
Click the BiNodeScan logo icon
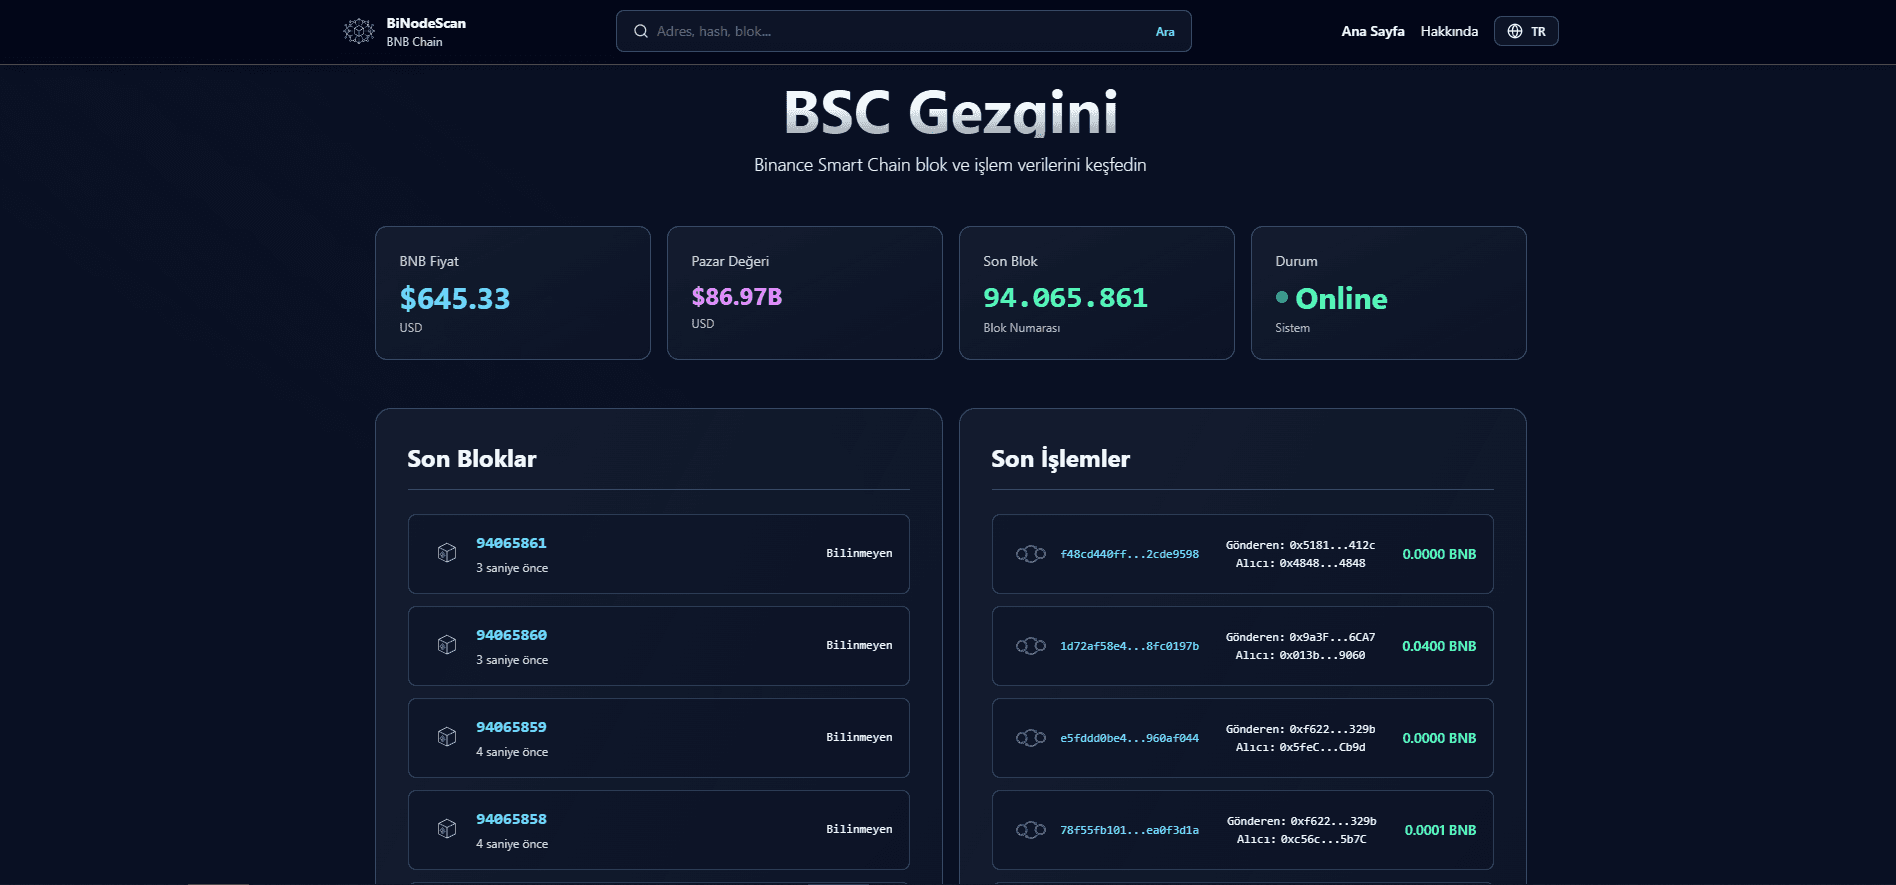(359, 31)
